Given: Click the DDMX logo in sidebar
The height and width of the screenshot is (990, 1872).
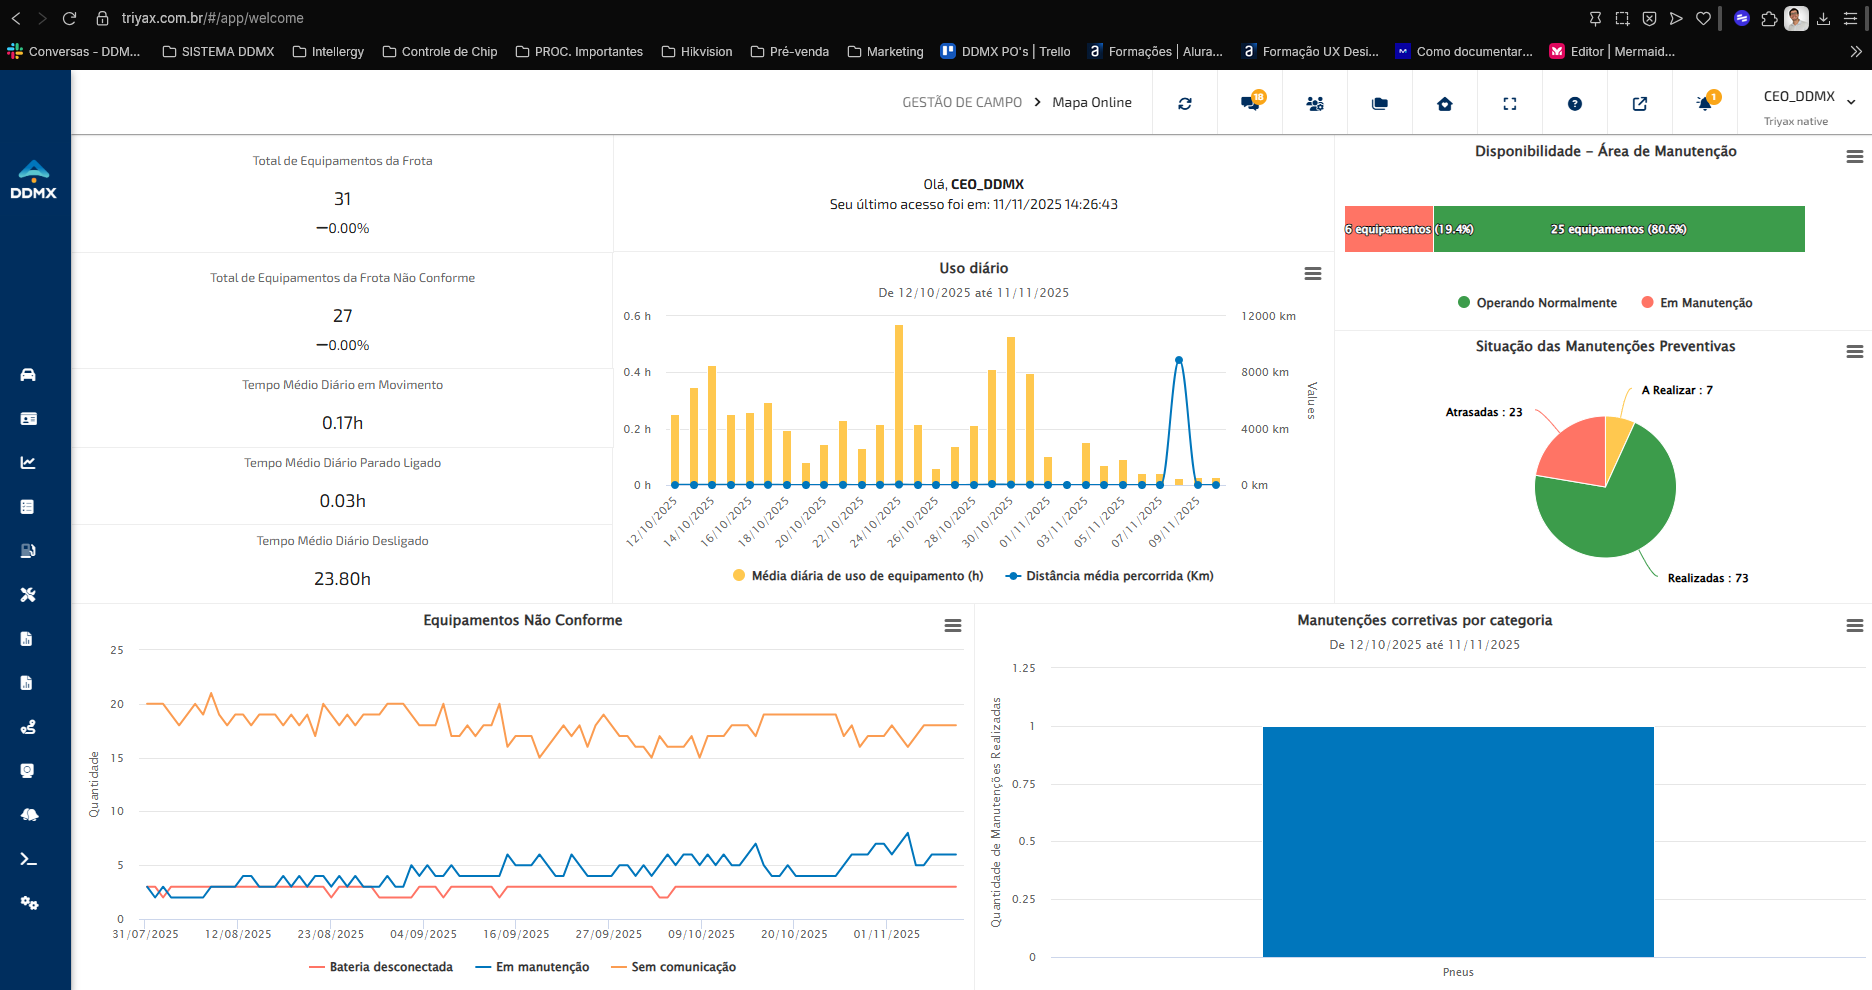Looking at the screenshot, I should tap(34, 180).
